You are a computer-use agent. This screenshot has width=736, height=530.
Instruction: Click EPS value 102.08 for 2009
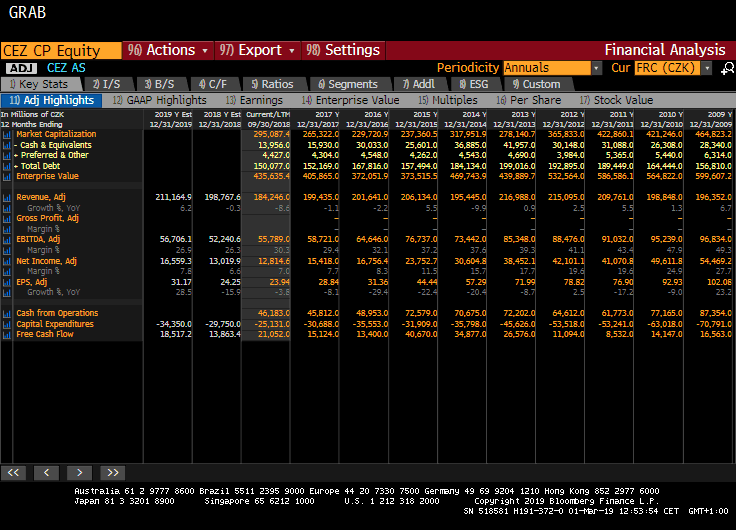pos(719,282)
